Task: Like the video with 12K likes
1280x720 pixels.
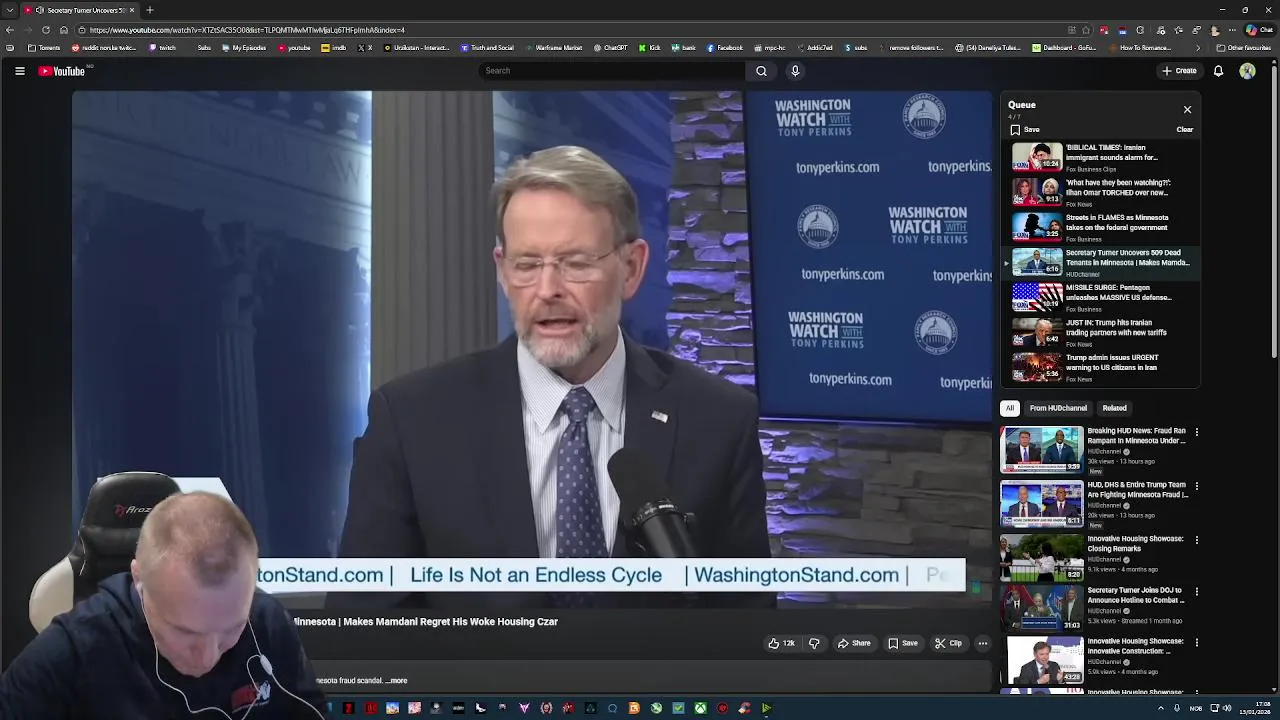Action: click(x=782, y=644)
